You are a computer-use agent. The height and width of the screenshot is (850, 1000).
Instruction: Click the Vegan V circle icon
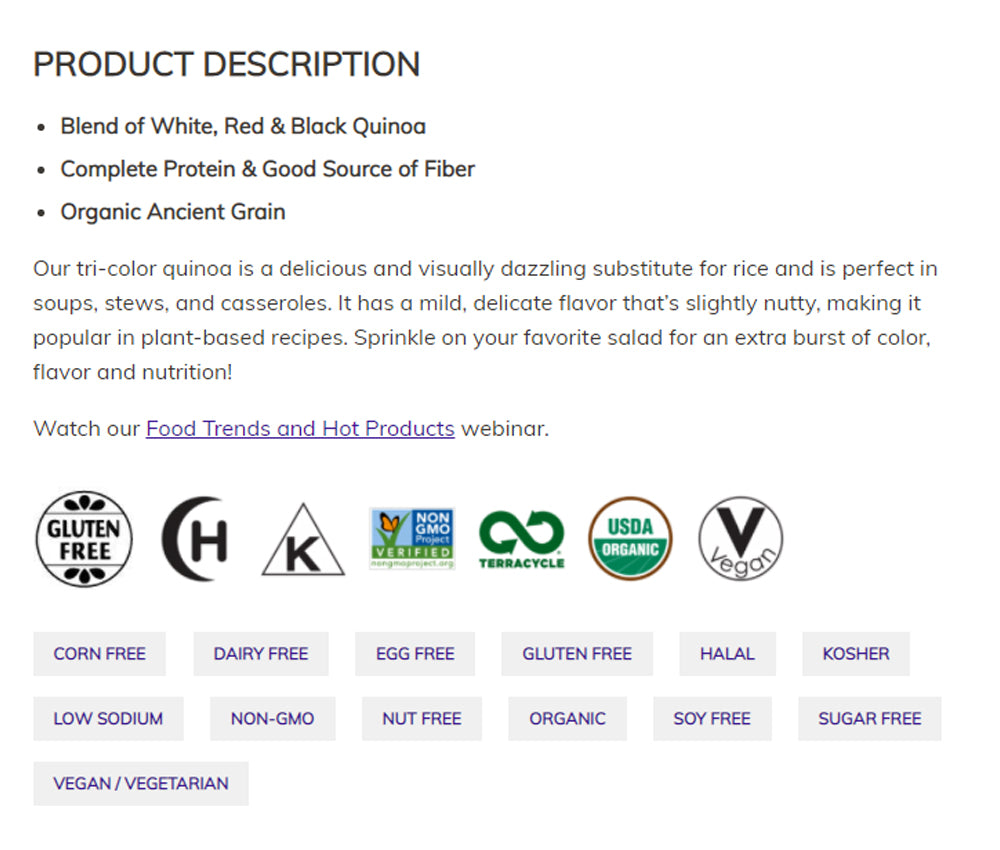pyautogui.click(x=740, y=539)
